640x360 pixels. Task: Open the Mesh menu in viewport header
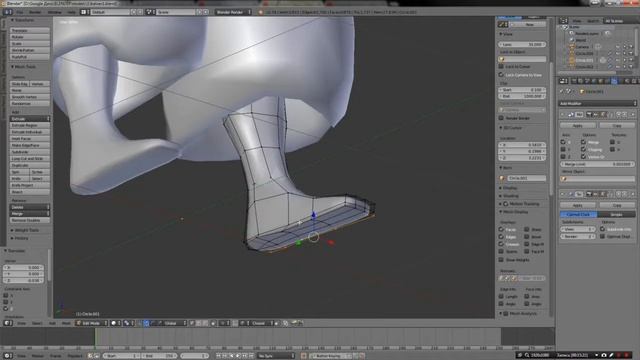point(66,323)
